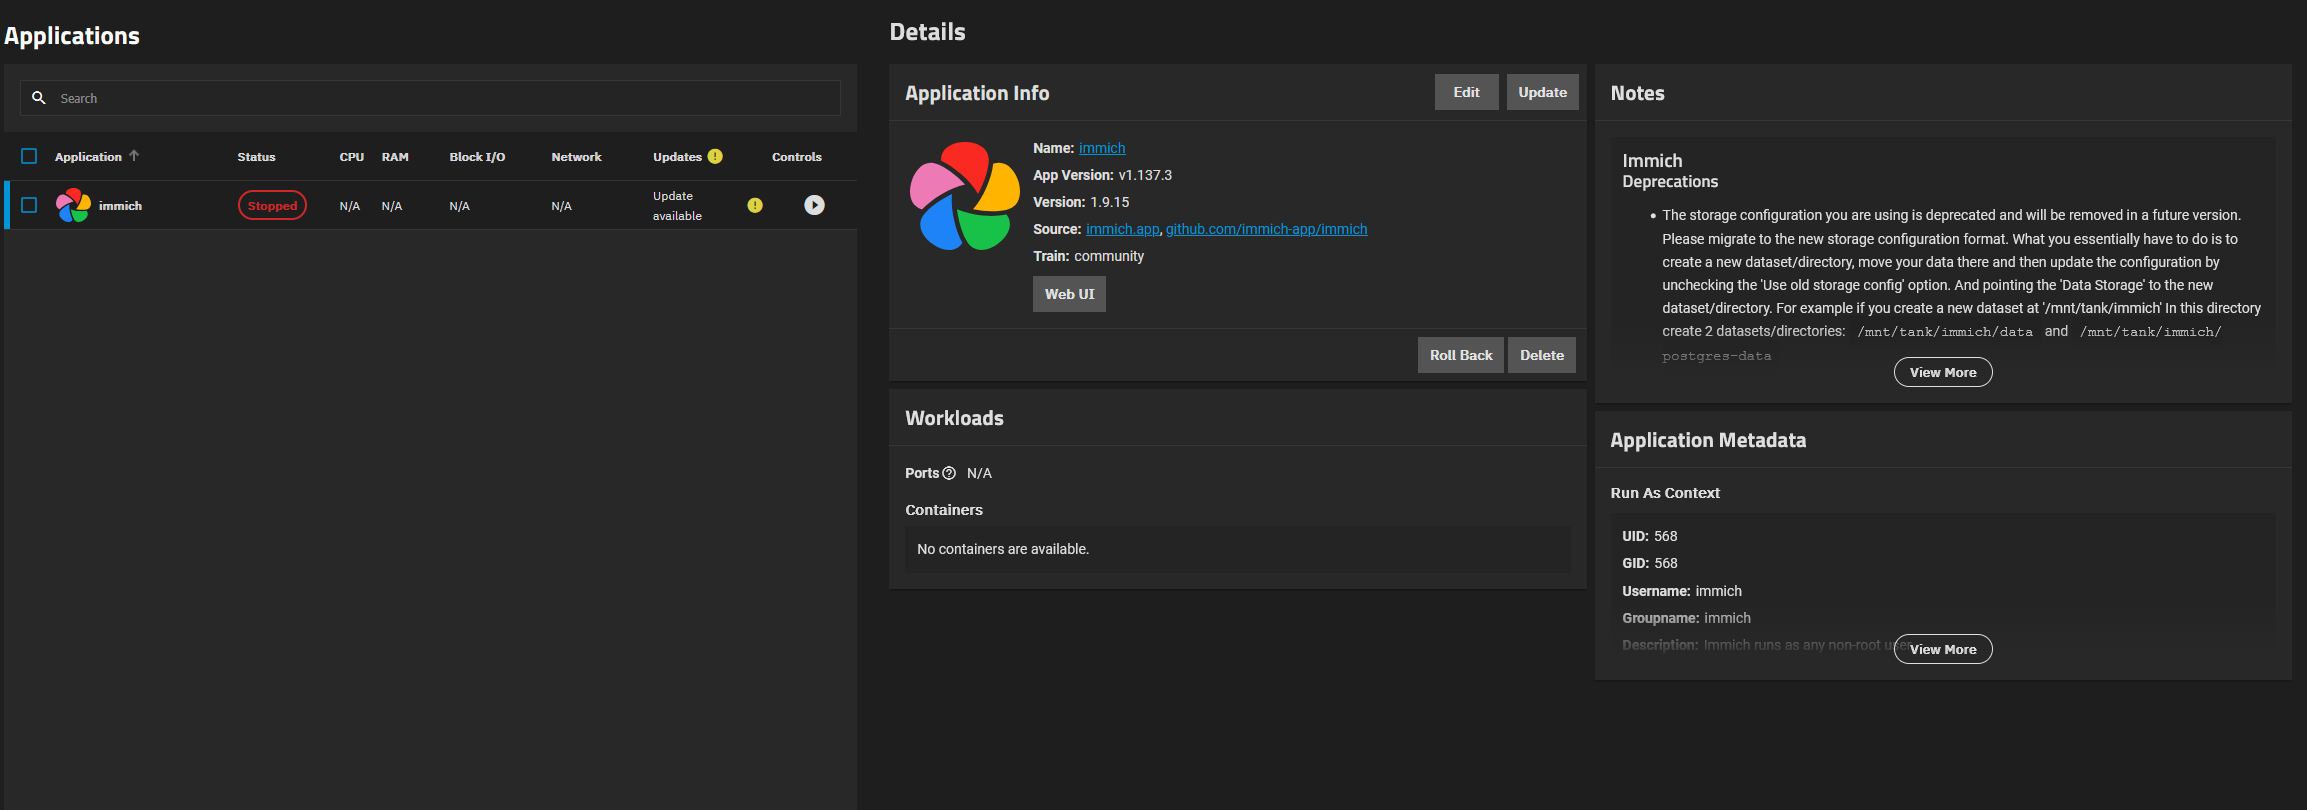Click the Ports N/A value
Viewport: 2307px width, 810px height.
pos(979,473)
